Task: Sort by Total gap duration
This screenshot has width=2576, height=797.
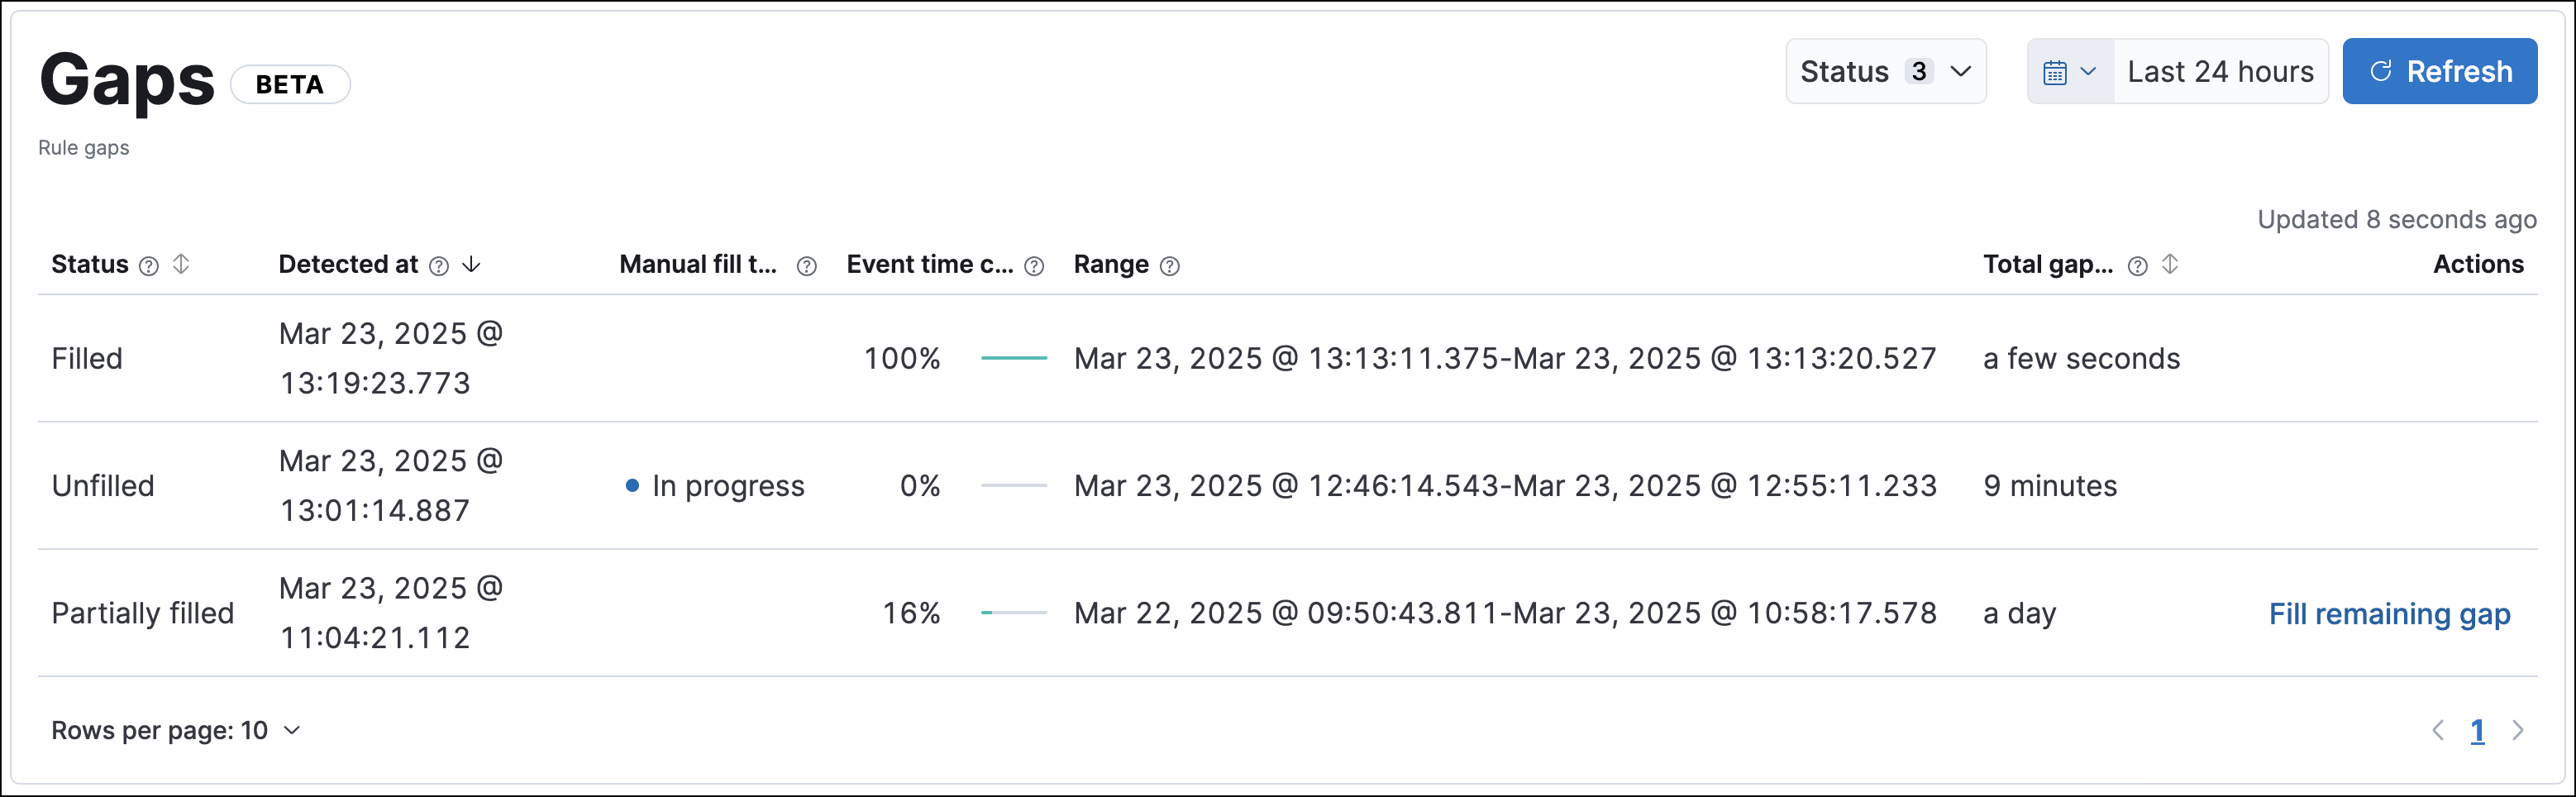Action: pyautogui.click(x=2170, y=265)
